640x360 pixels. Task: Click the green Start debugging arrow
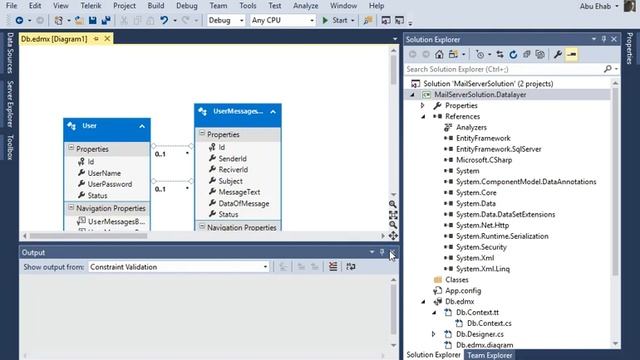325,20
